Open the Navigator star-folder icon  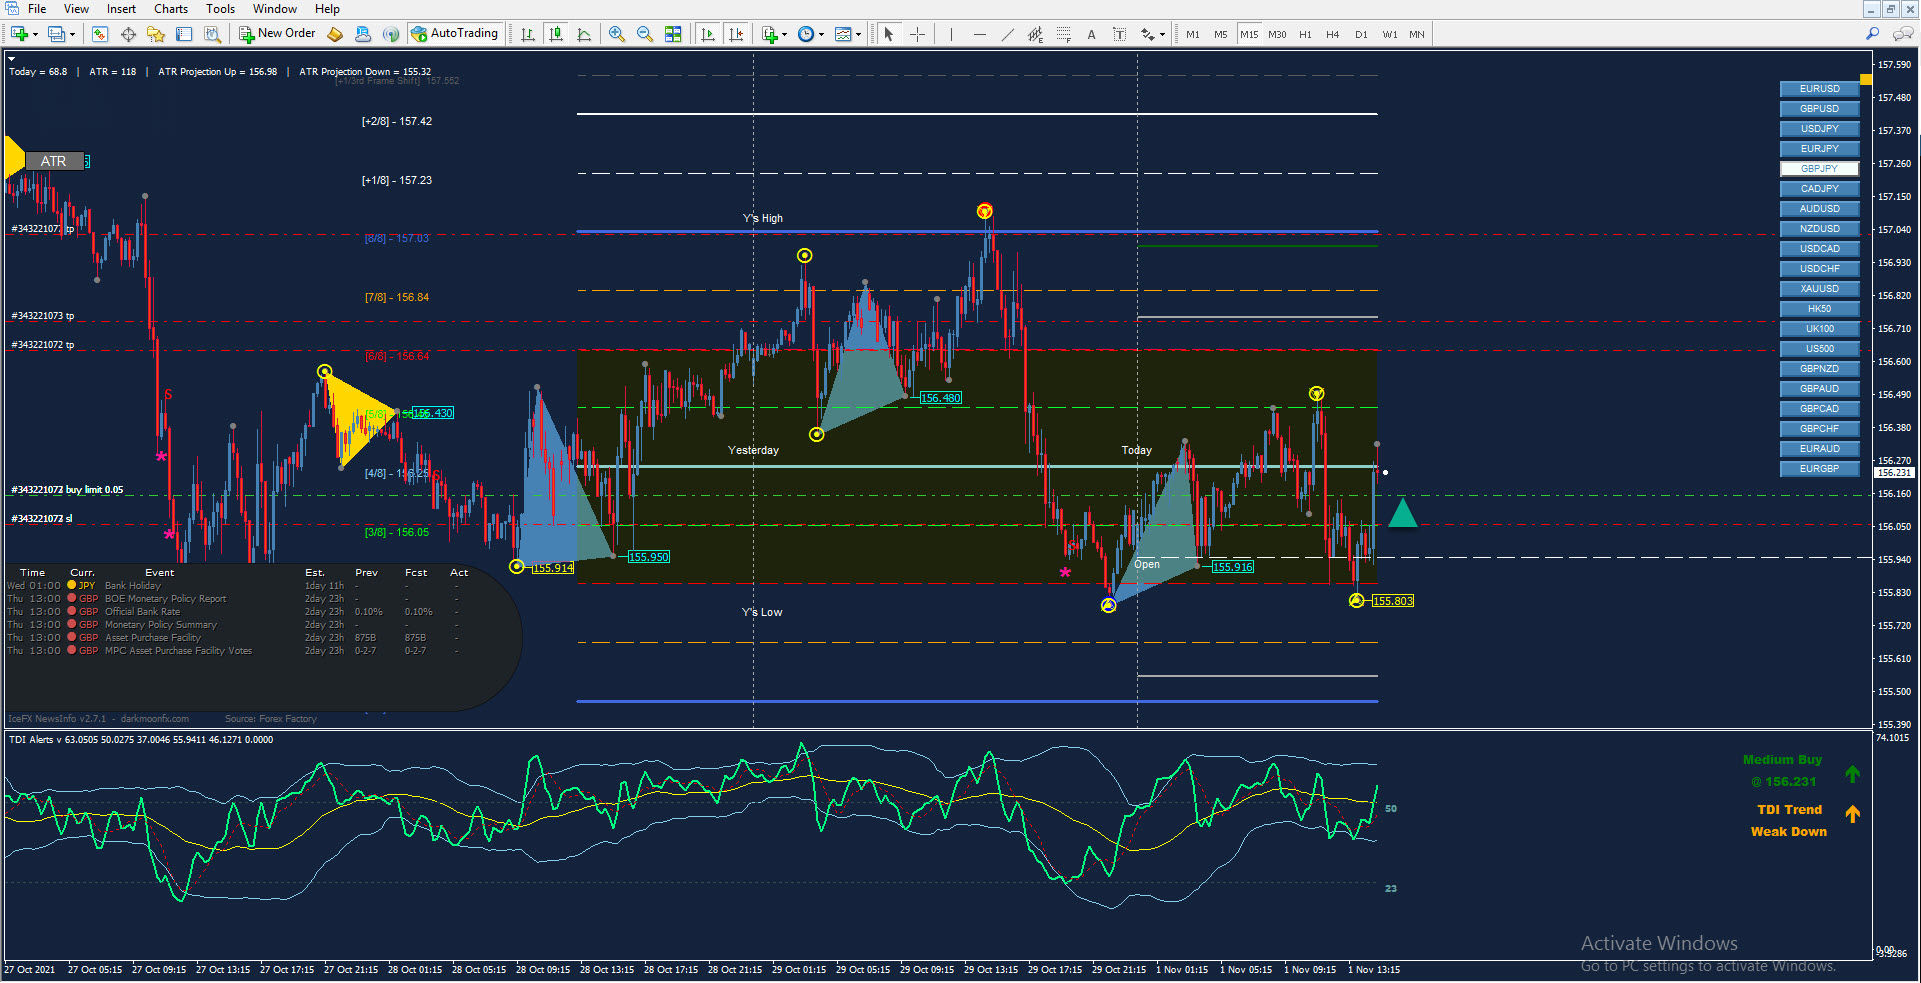[156, 34]
